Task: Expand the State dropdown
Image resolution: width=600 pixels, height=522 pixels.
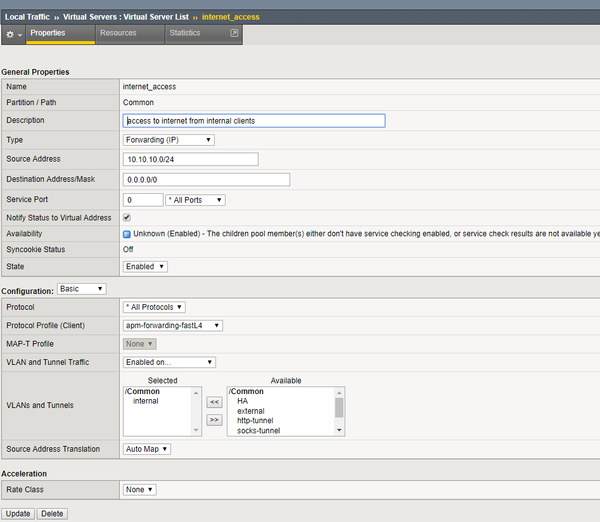Action: [145, 267]
